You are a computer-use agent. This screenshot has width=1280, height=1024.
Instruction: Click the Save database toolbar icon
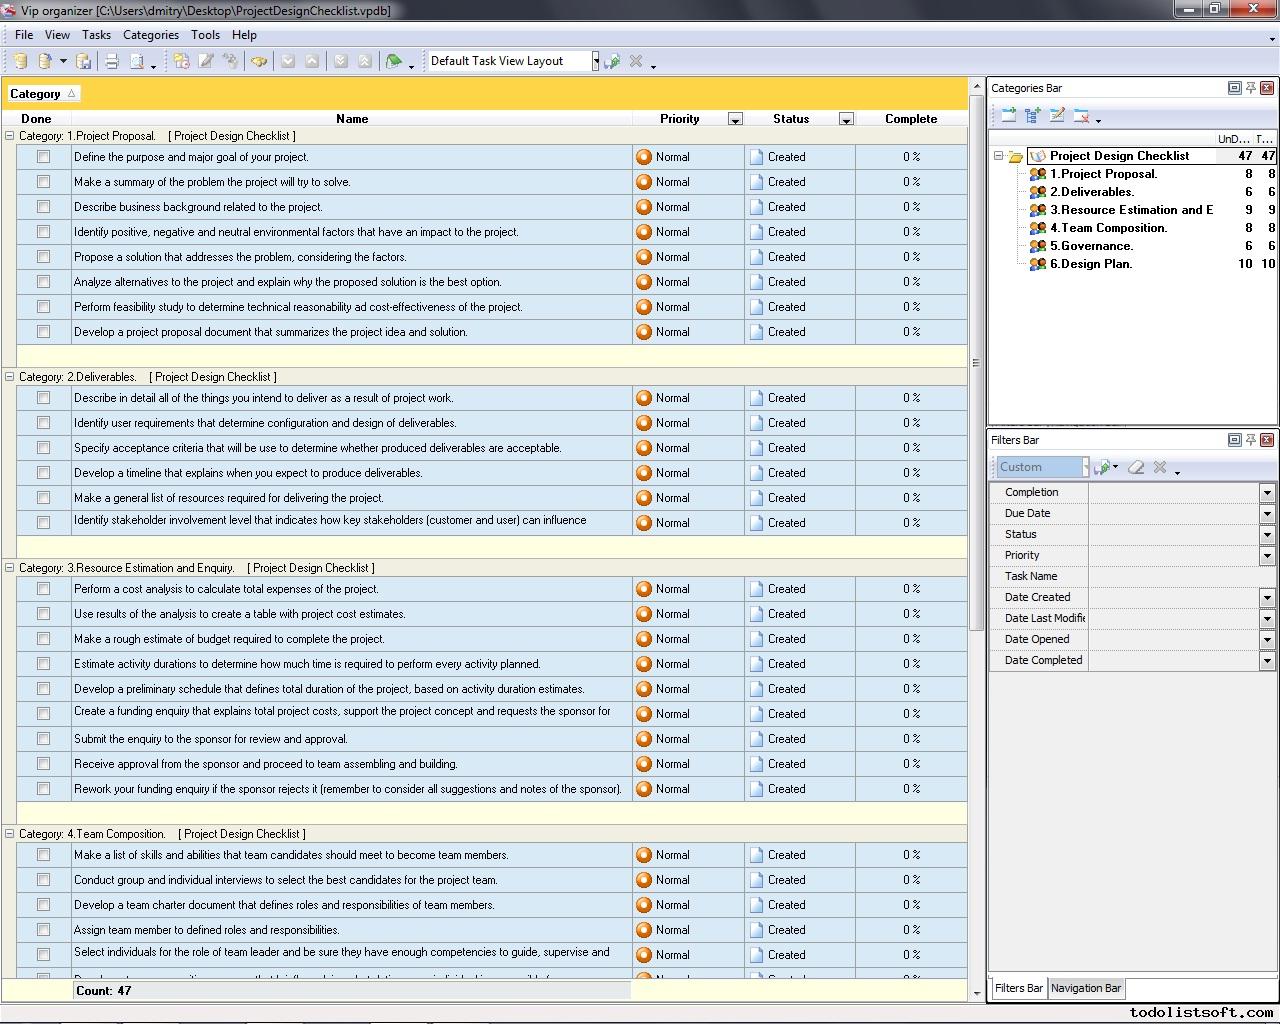tap(84, 62)
